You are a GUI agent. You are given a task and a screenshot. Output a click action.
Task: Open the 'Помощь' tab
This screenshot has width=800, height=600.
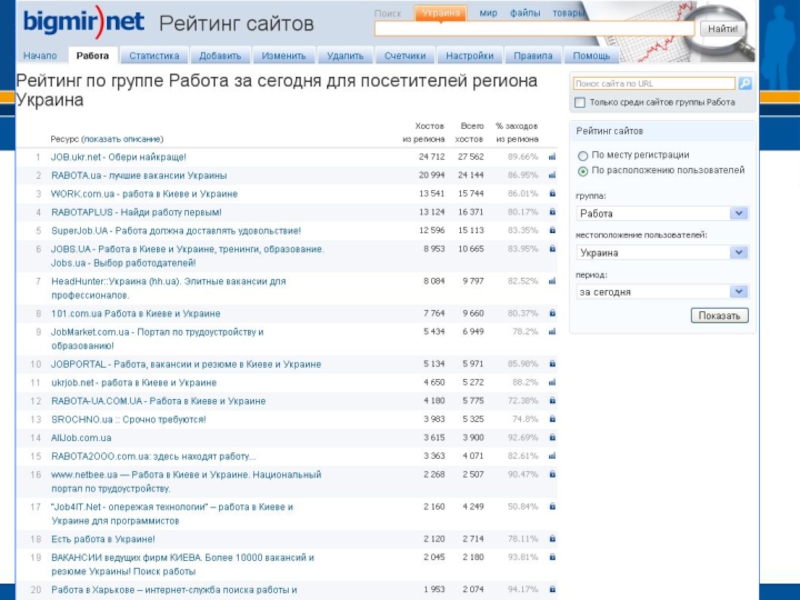coord(591,56)
